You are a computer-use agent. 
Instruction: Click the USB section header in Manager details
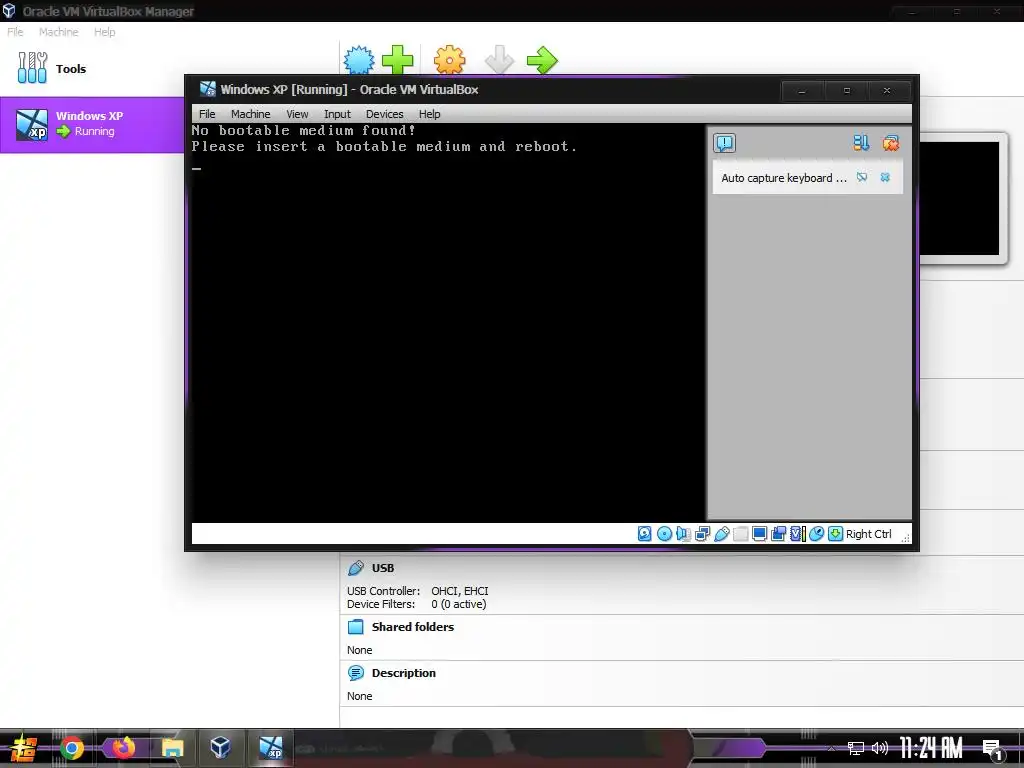[x=383, y=568]
